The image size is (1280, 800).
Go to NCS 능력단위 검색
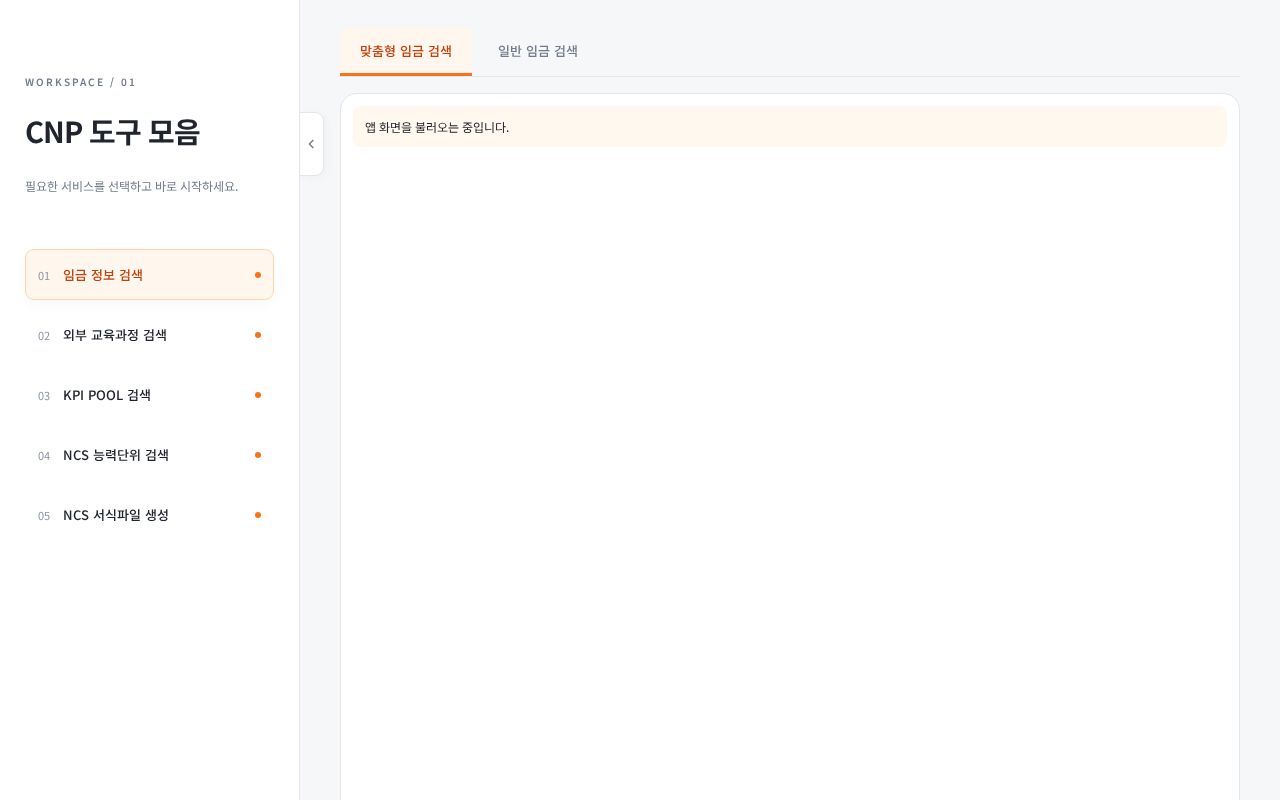[149, 455]
